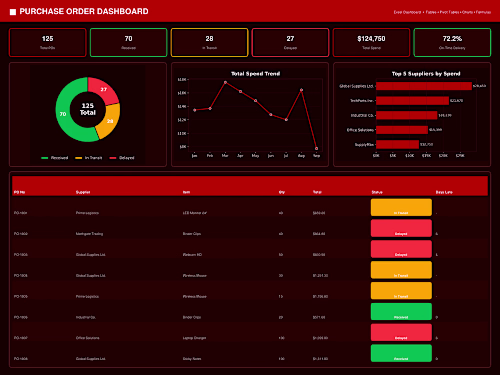Click the Top 5 Suppliers by Spend title

tap(426, 74)
